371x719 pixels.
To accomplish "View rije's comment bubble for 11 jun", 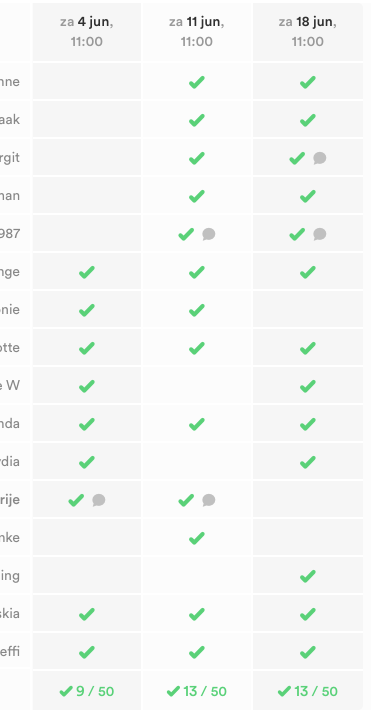I will point(209,500).
